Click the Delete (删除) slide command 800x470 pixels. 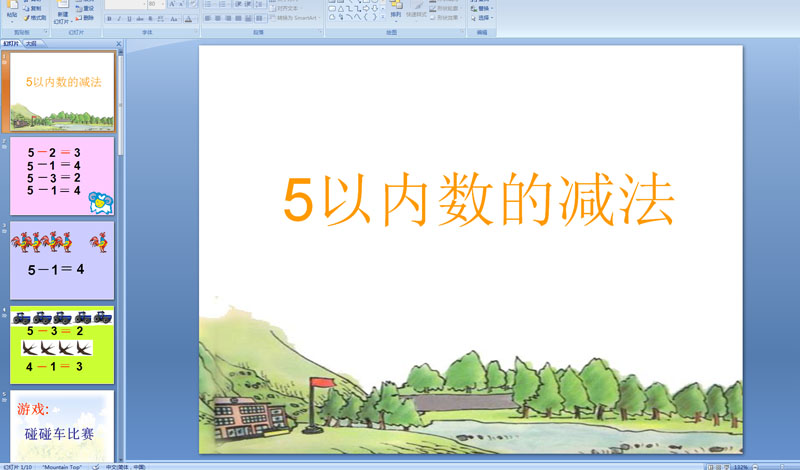[85, 18]
